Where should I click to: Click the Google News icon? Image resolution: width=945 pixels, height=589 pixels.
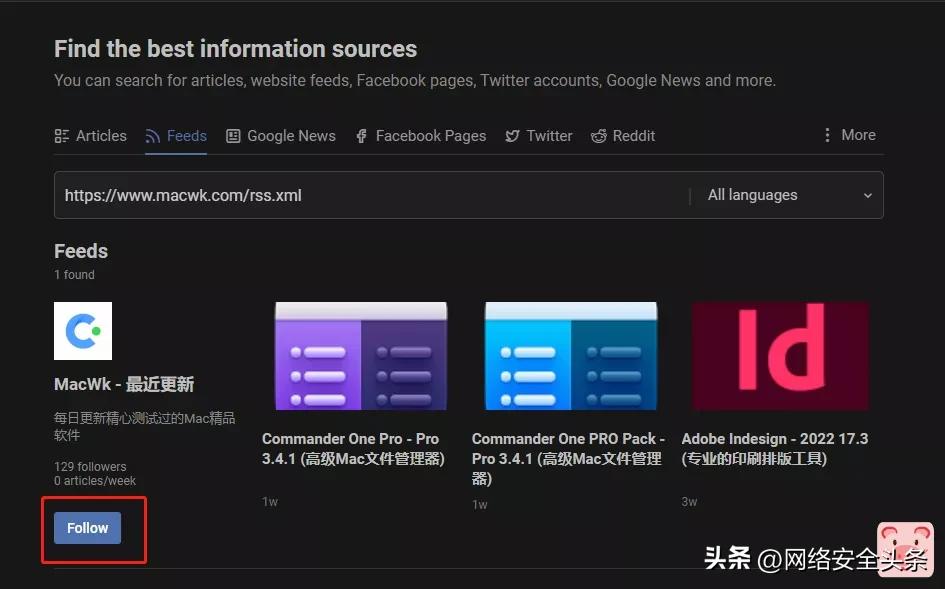pos(233,135)
